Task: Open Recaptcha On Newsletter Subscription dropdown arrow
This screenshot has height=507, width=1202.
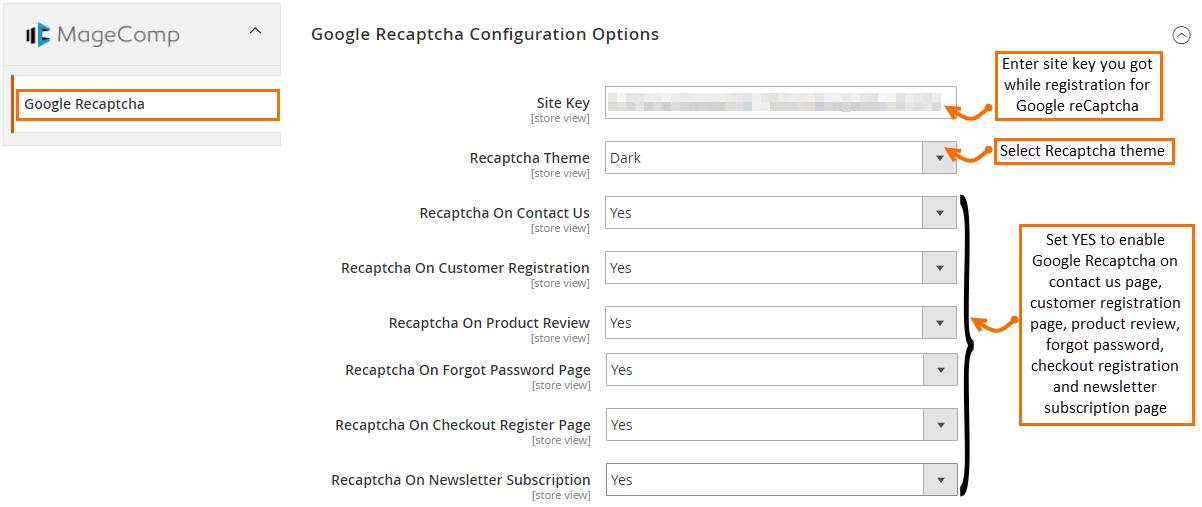Action: pos(940,479)
